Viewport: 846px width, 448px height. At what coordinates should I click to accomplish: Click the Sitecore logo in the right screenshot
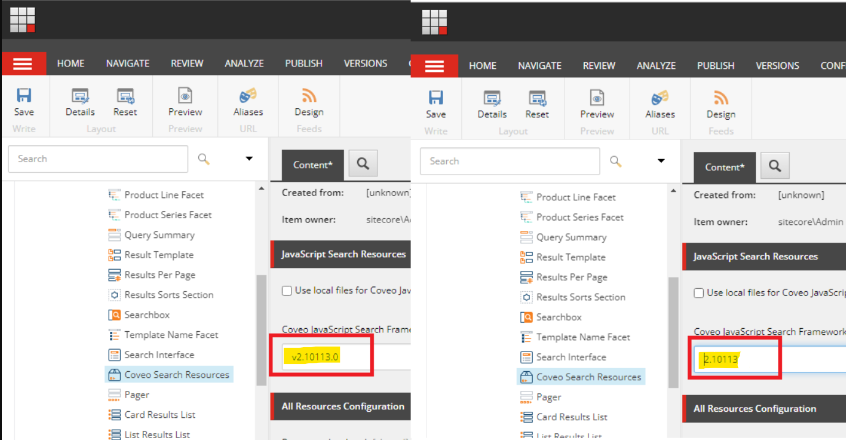click(433, 22)
